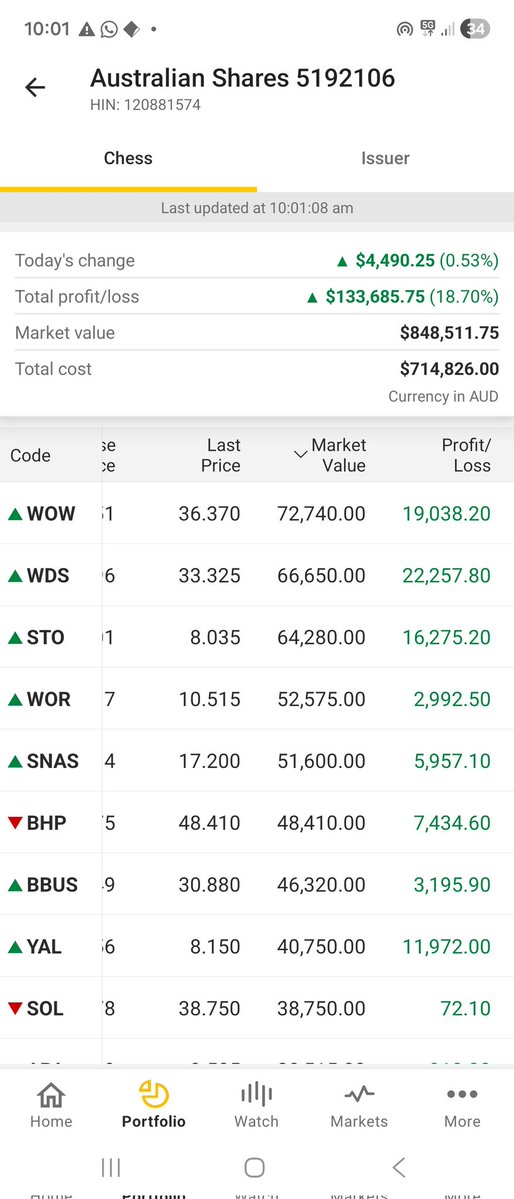This screenshot has width=514, height=1199.
Task: Open the SNAS holding code
Action: tap(53, 761)
